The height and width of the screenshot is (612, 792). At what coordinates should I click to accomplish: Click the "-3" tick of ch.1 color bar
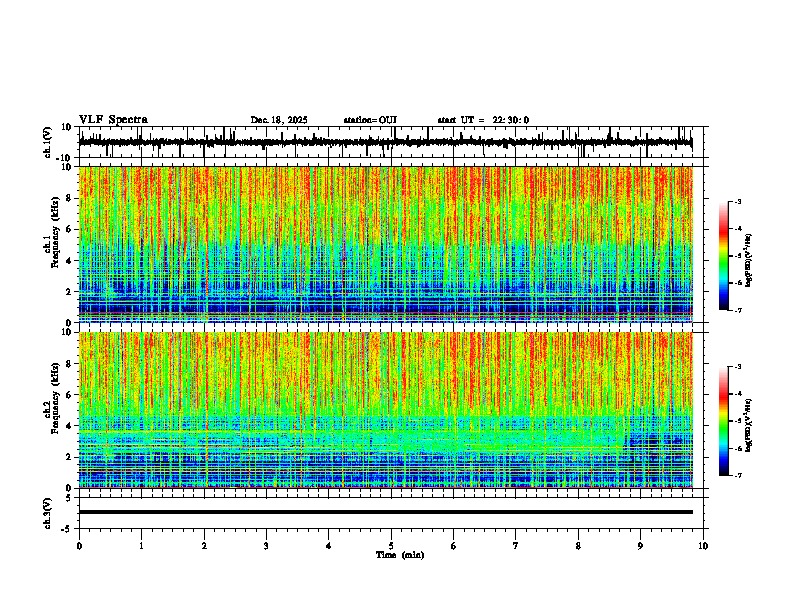[738, 202]
